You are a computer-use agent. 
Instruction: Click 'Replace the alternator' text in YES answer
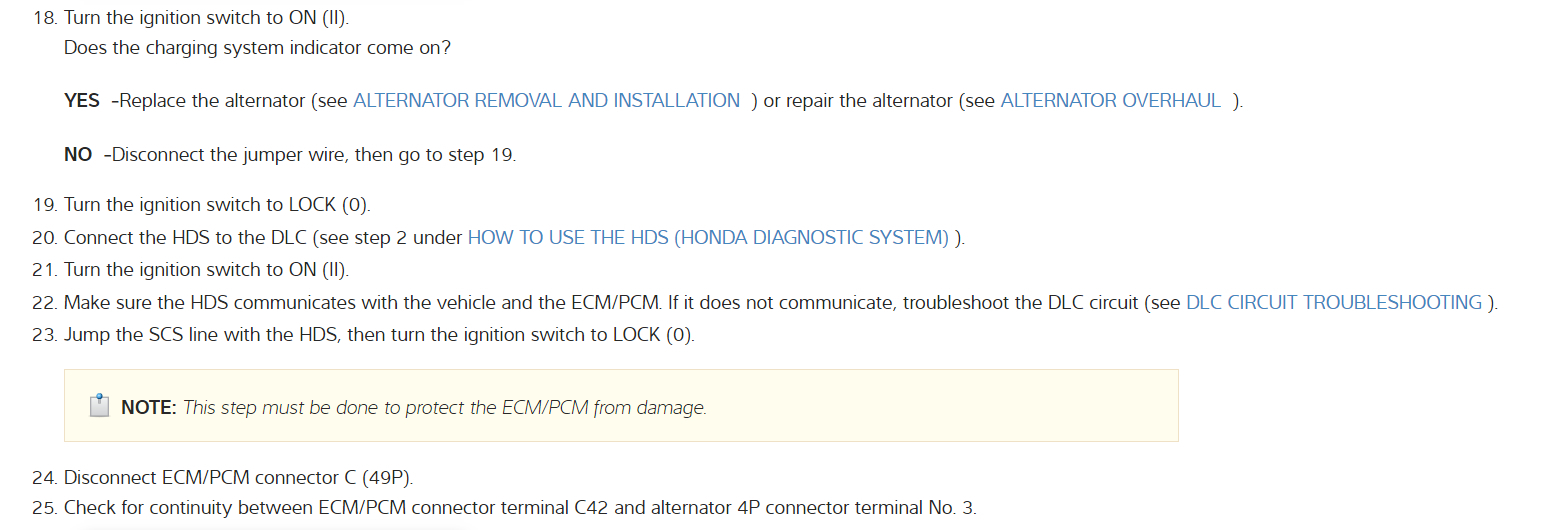pos(212,101)
